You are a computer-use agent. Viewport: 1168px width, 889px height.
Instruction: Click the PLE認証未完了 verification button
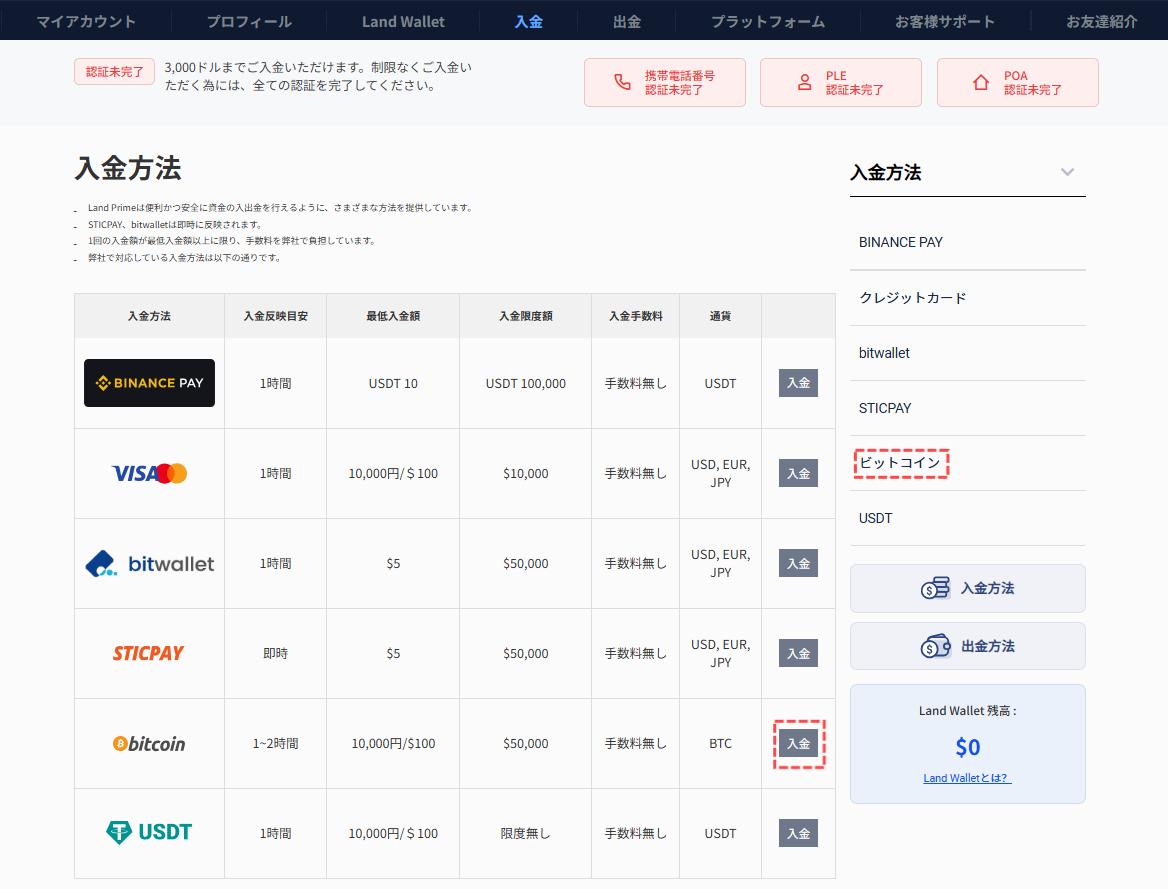(x=840, y=82)
